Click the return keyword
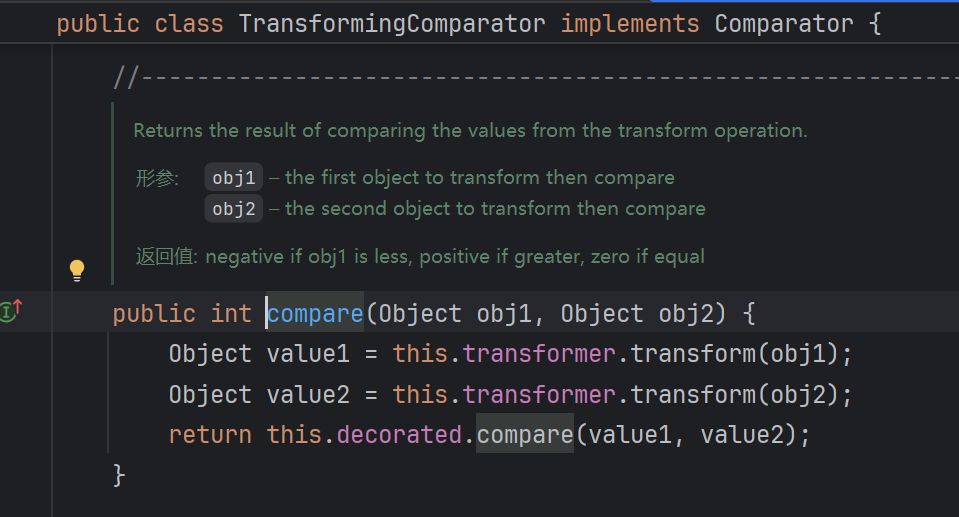 pyautogui.click(x=210, y=435)
